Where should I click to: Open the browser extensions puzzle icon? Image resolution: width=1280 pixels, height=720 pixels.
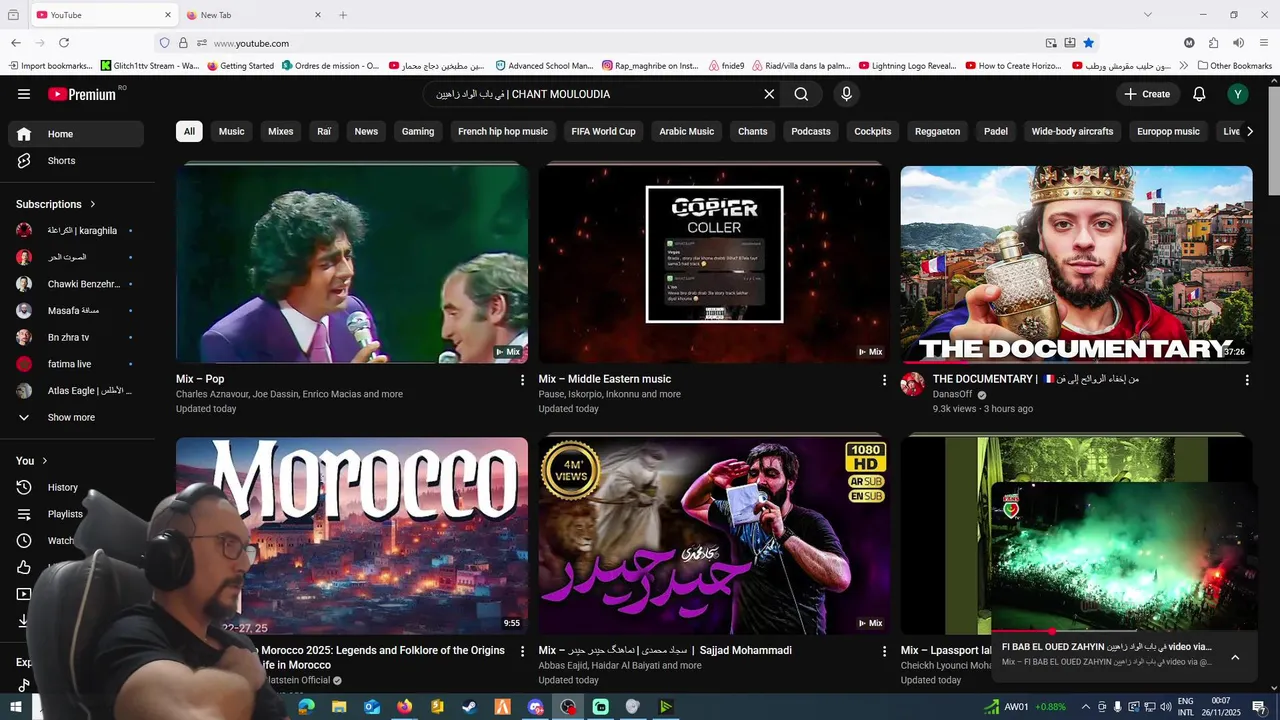point(1213,43)
